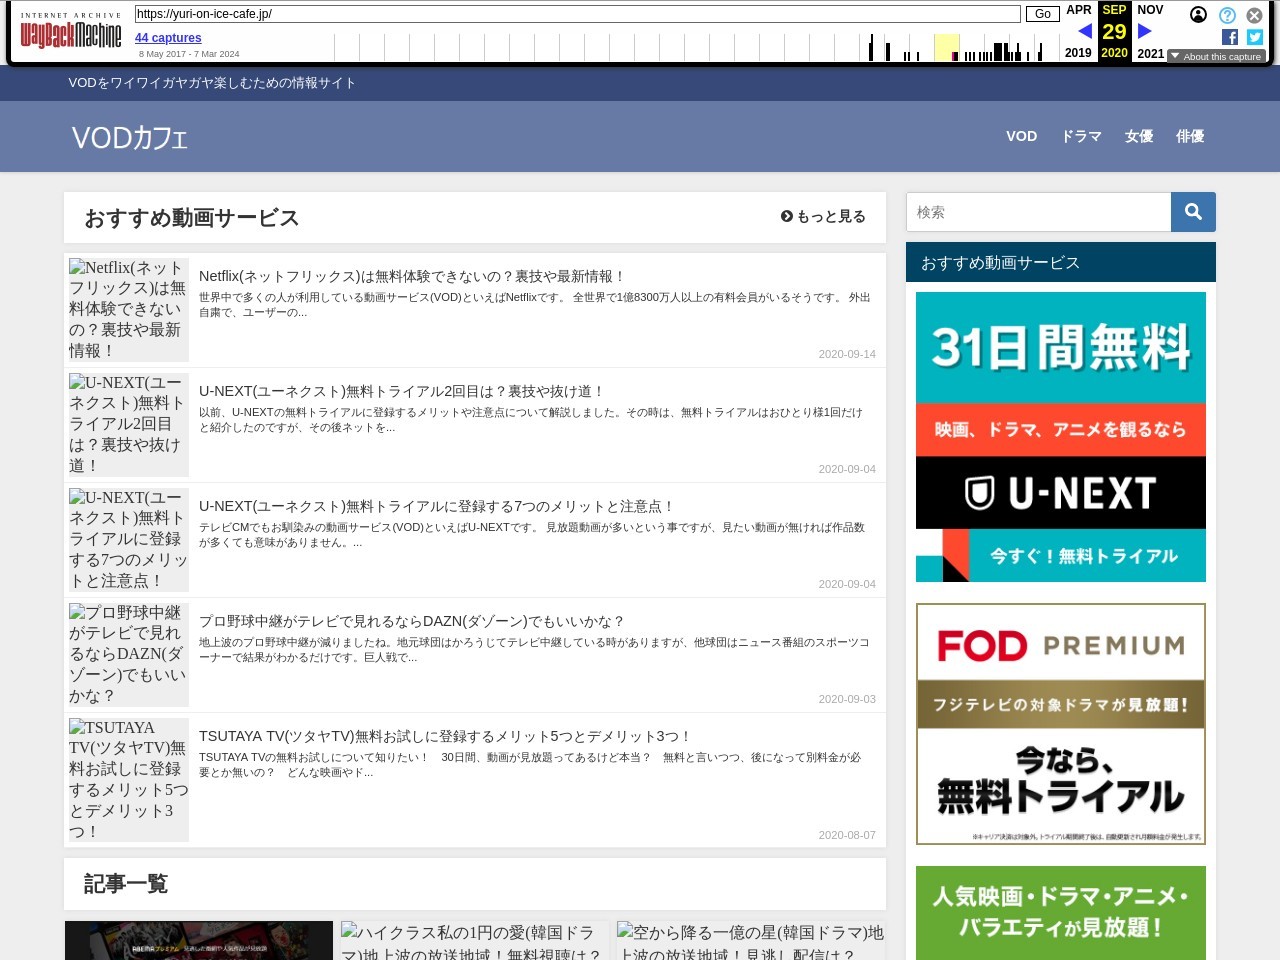Image resolution: width=1280 pixels, height=960 pixels.
Task: Open the 空から降る一億の星 article card
Action: click(x=750, y=941)
